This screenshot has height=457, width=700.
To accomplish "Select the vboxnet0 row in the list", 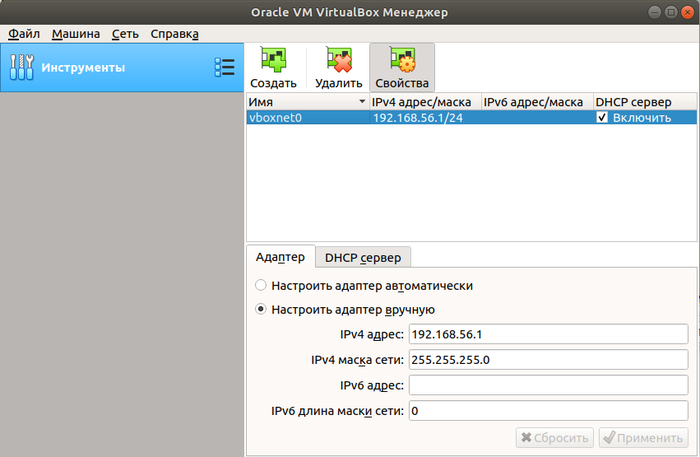I will [300, 118].
